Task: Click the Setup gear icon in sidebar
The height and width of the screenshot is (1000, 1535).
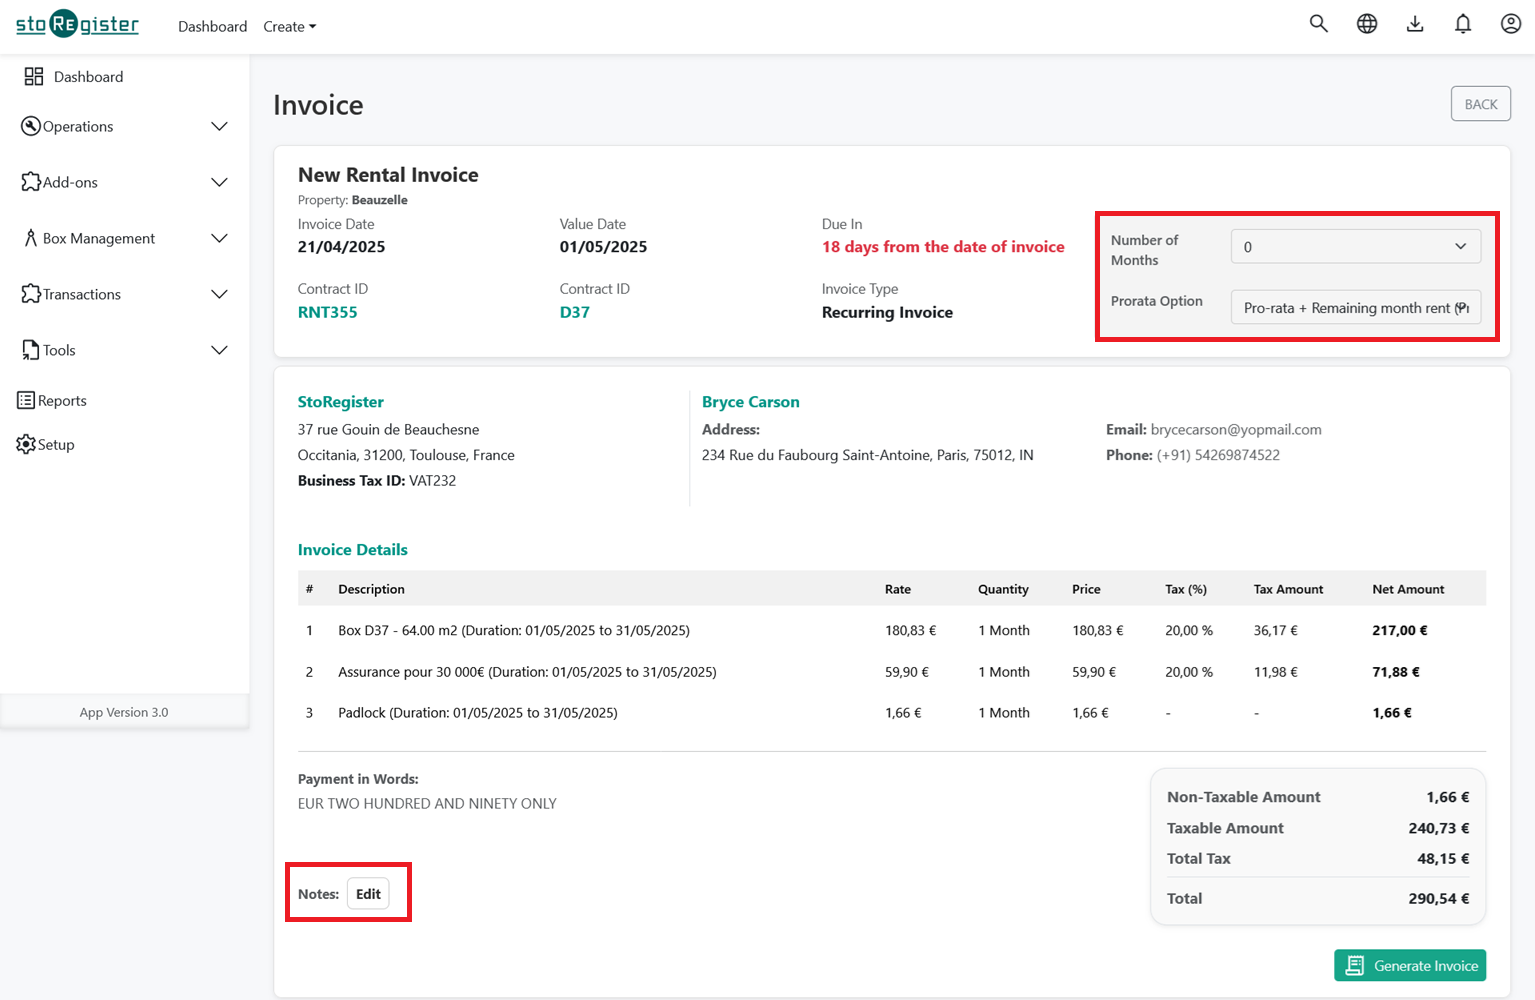Action: coord(28,444)
